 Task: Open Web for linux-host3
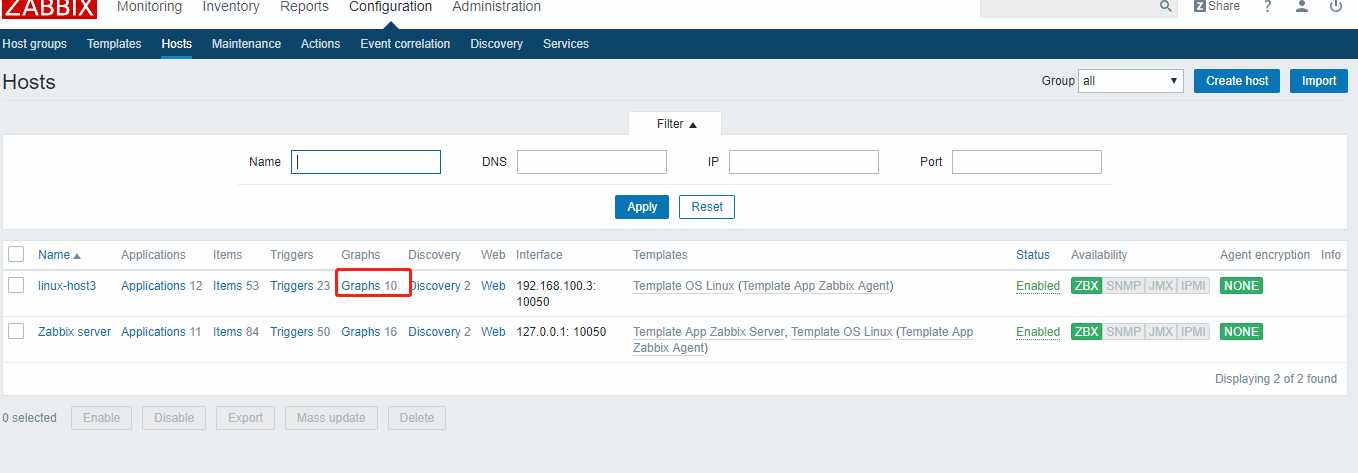(x=493, y=286)
